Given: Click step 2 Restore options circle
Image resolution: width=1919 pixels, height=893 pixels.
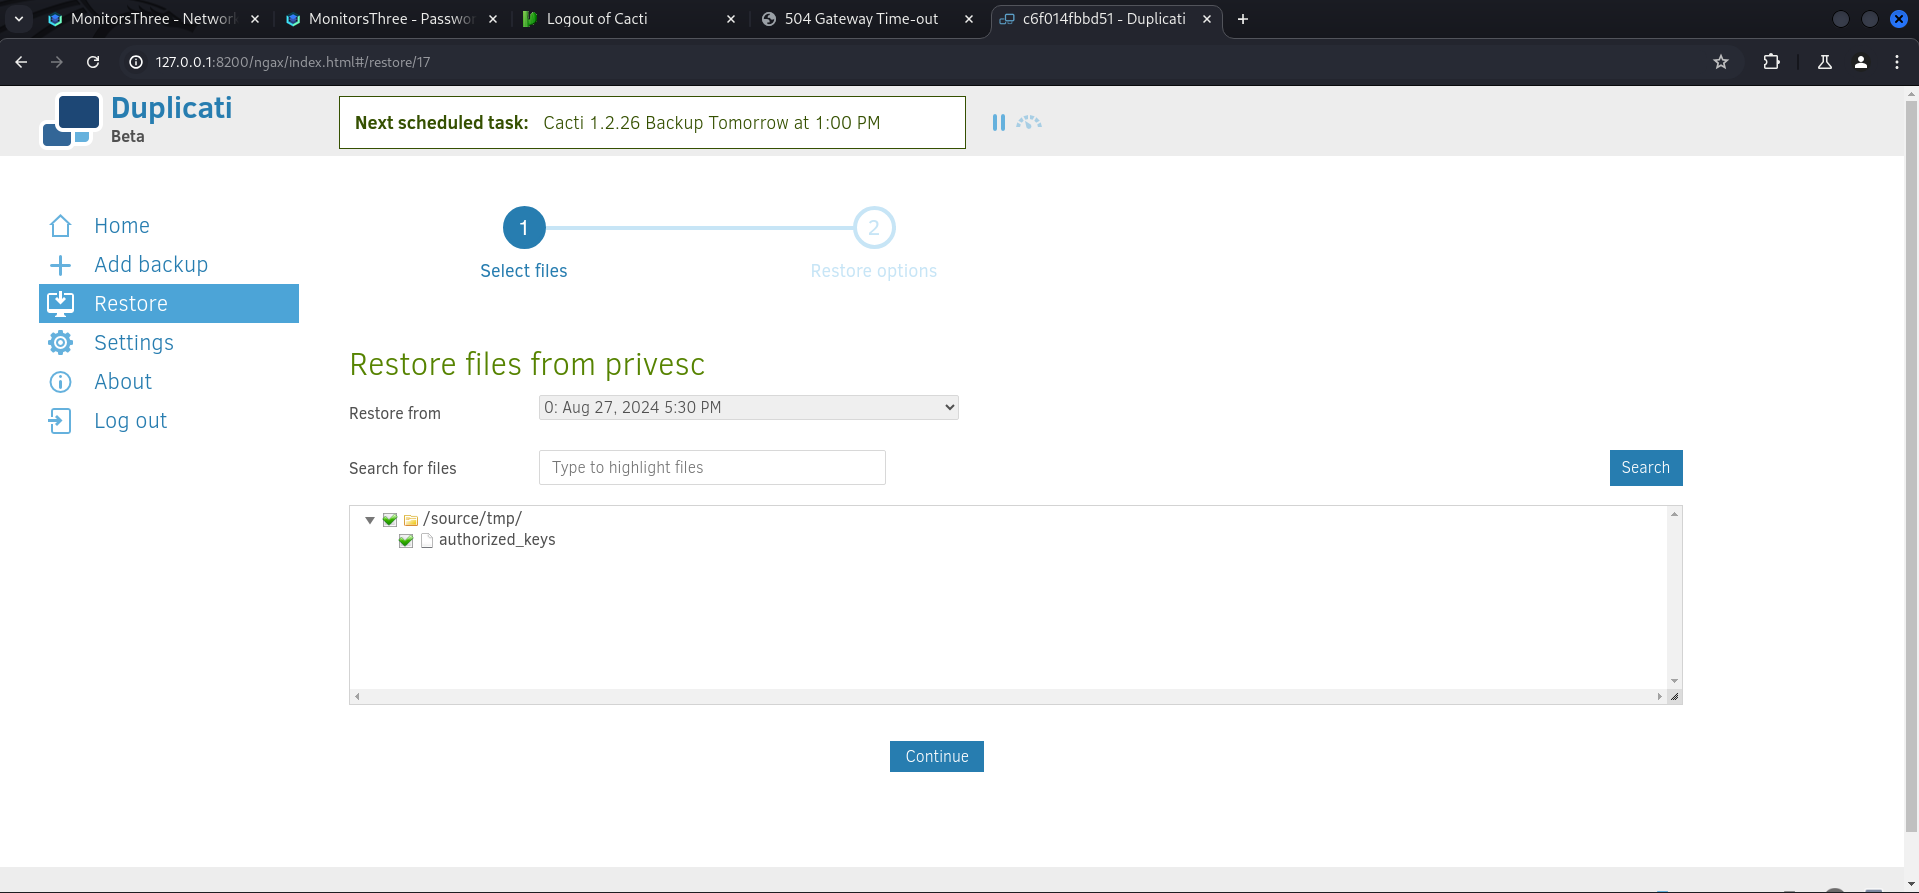Looking at the screenshot, I should pos(873,228).
